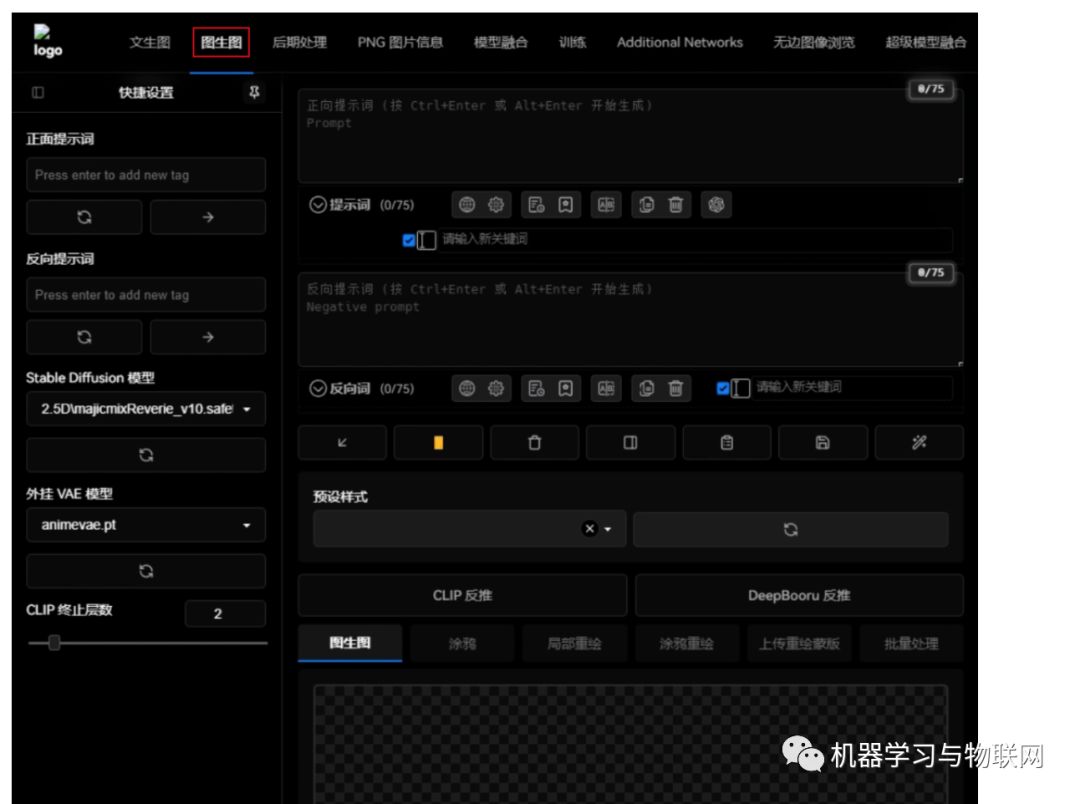Click the globe icon in 反向词 row
Screen dimensions: 1080x804
click(467, 389)
